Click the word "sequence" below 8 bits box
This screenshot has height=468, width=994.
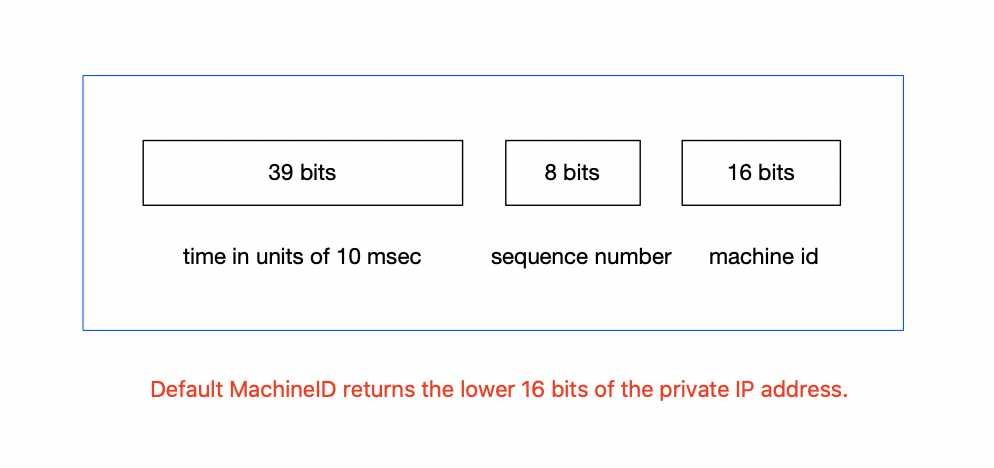click(538, 257)
